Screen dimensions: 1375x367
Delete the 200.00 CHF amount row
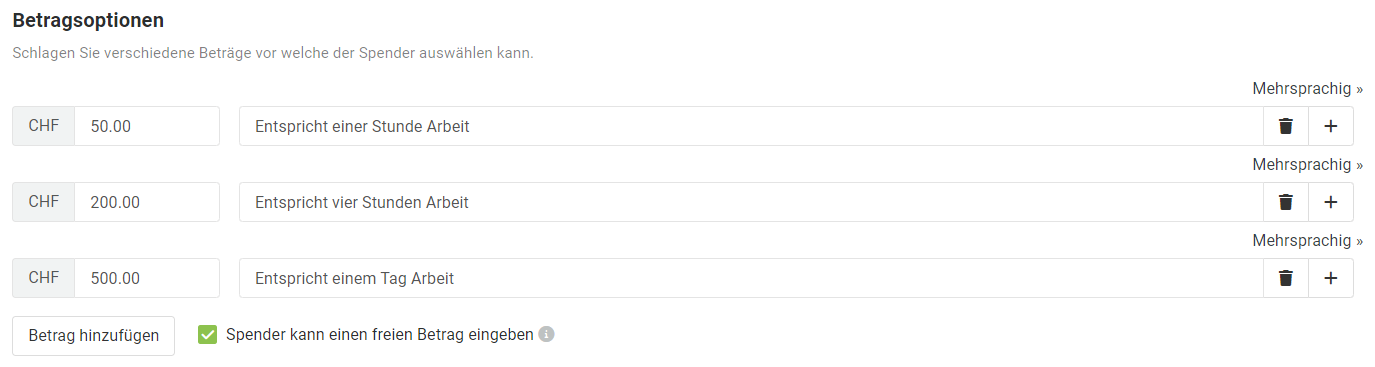[1286, 202]
